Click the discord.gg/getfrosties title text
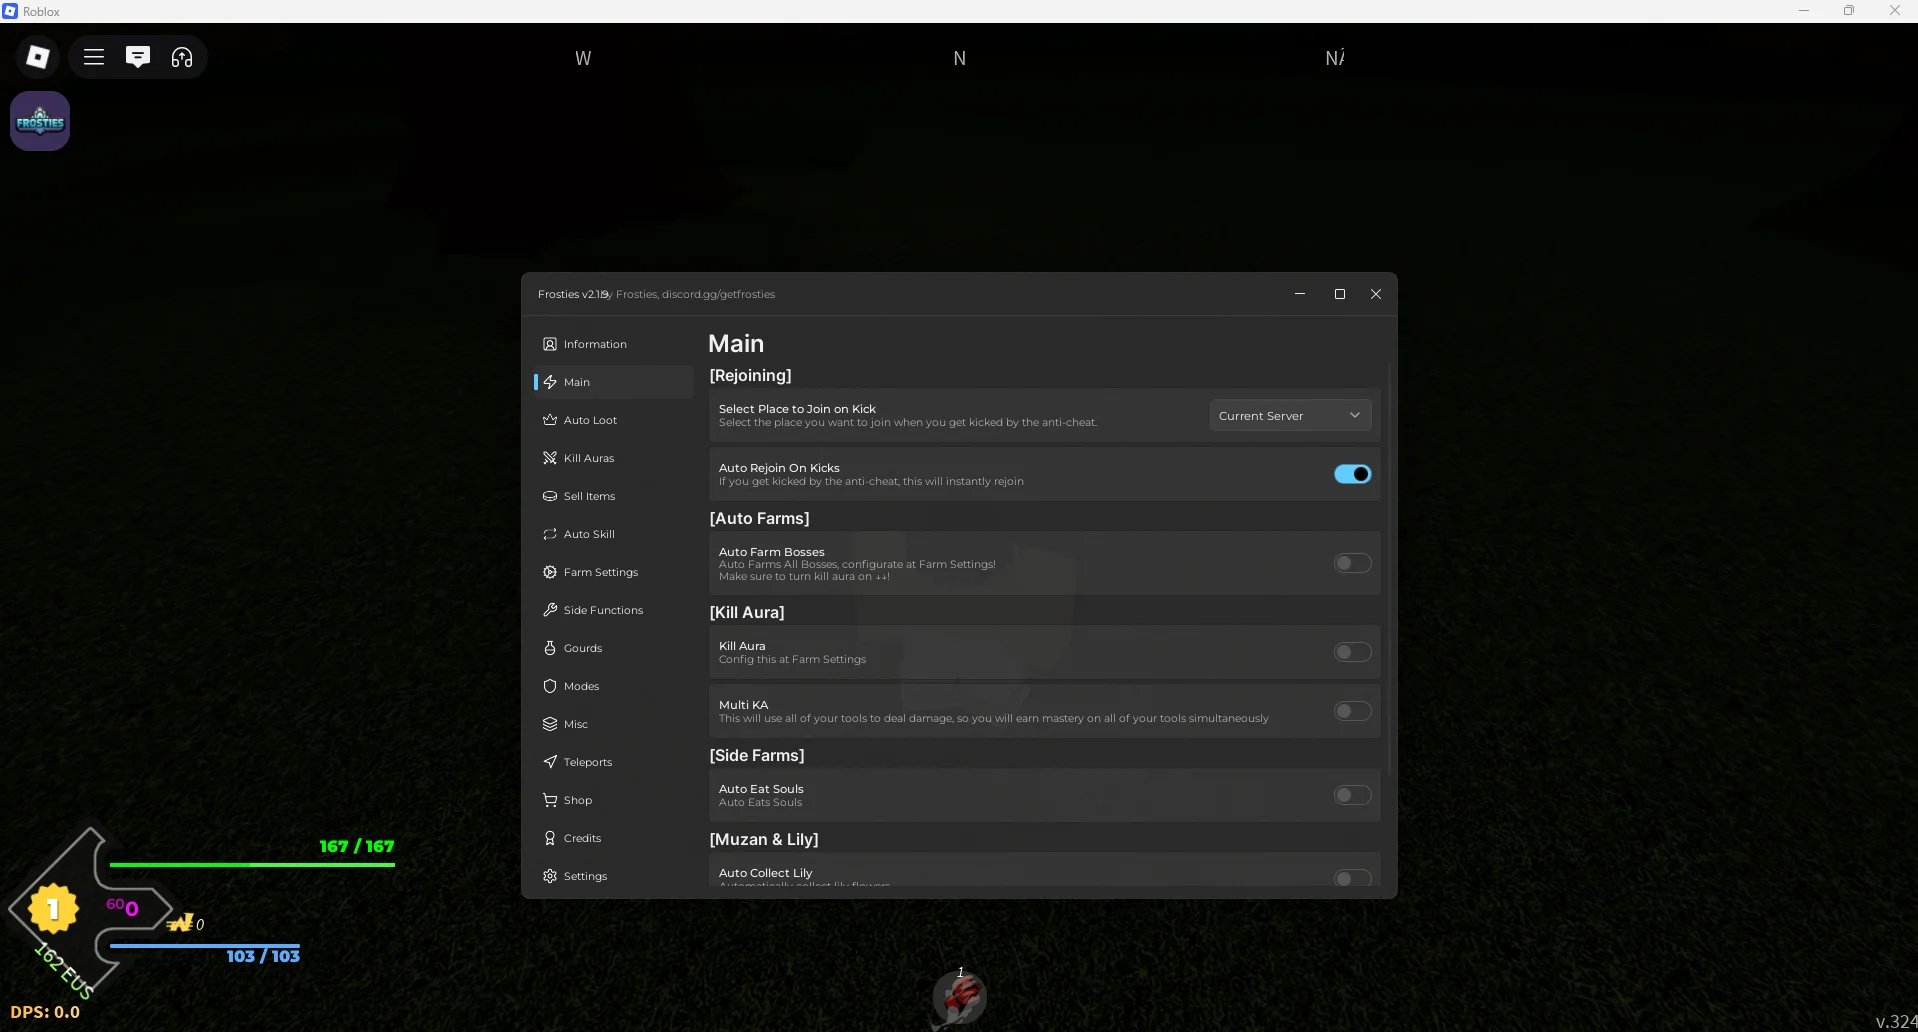The width and height of the screenshot is (1918, 1032). coord(718,294)
